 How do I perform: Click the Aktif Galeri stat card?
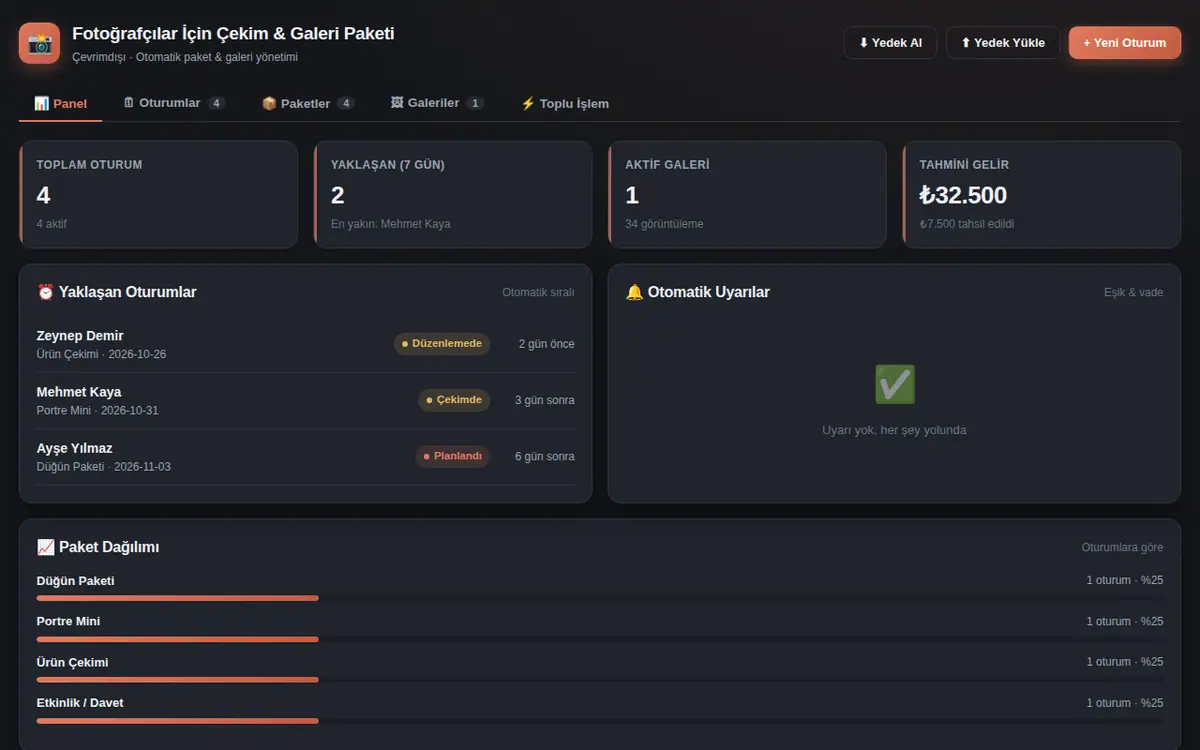pos(747,194)
